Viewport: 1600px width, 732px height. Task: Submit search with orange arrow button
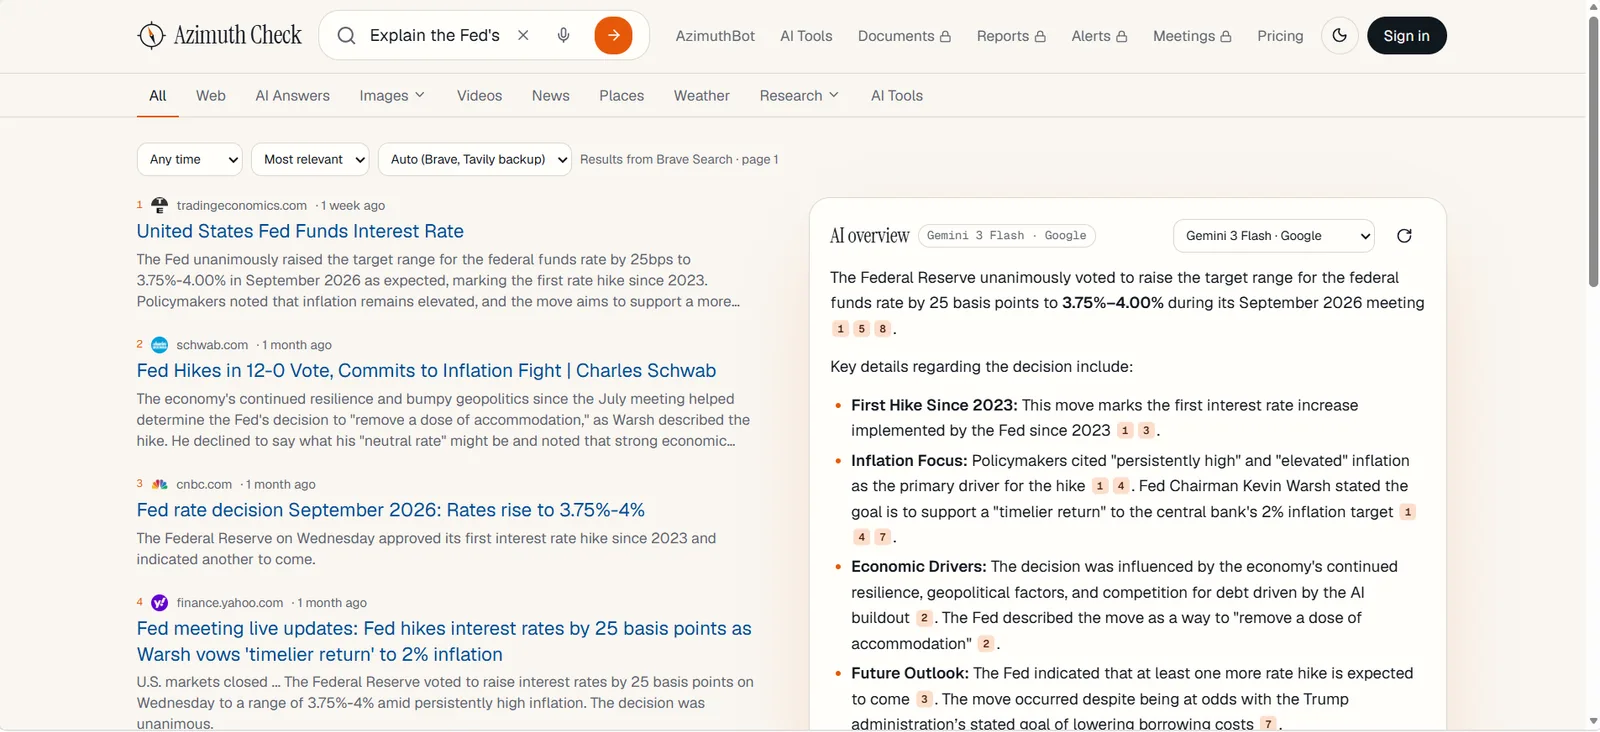coord(613,35)
